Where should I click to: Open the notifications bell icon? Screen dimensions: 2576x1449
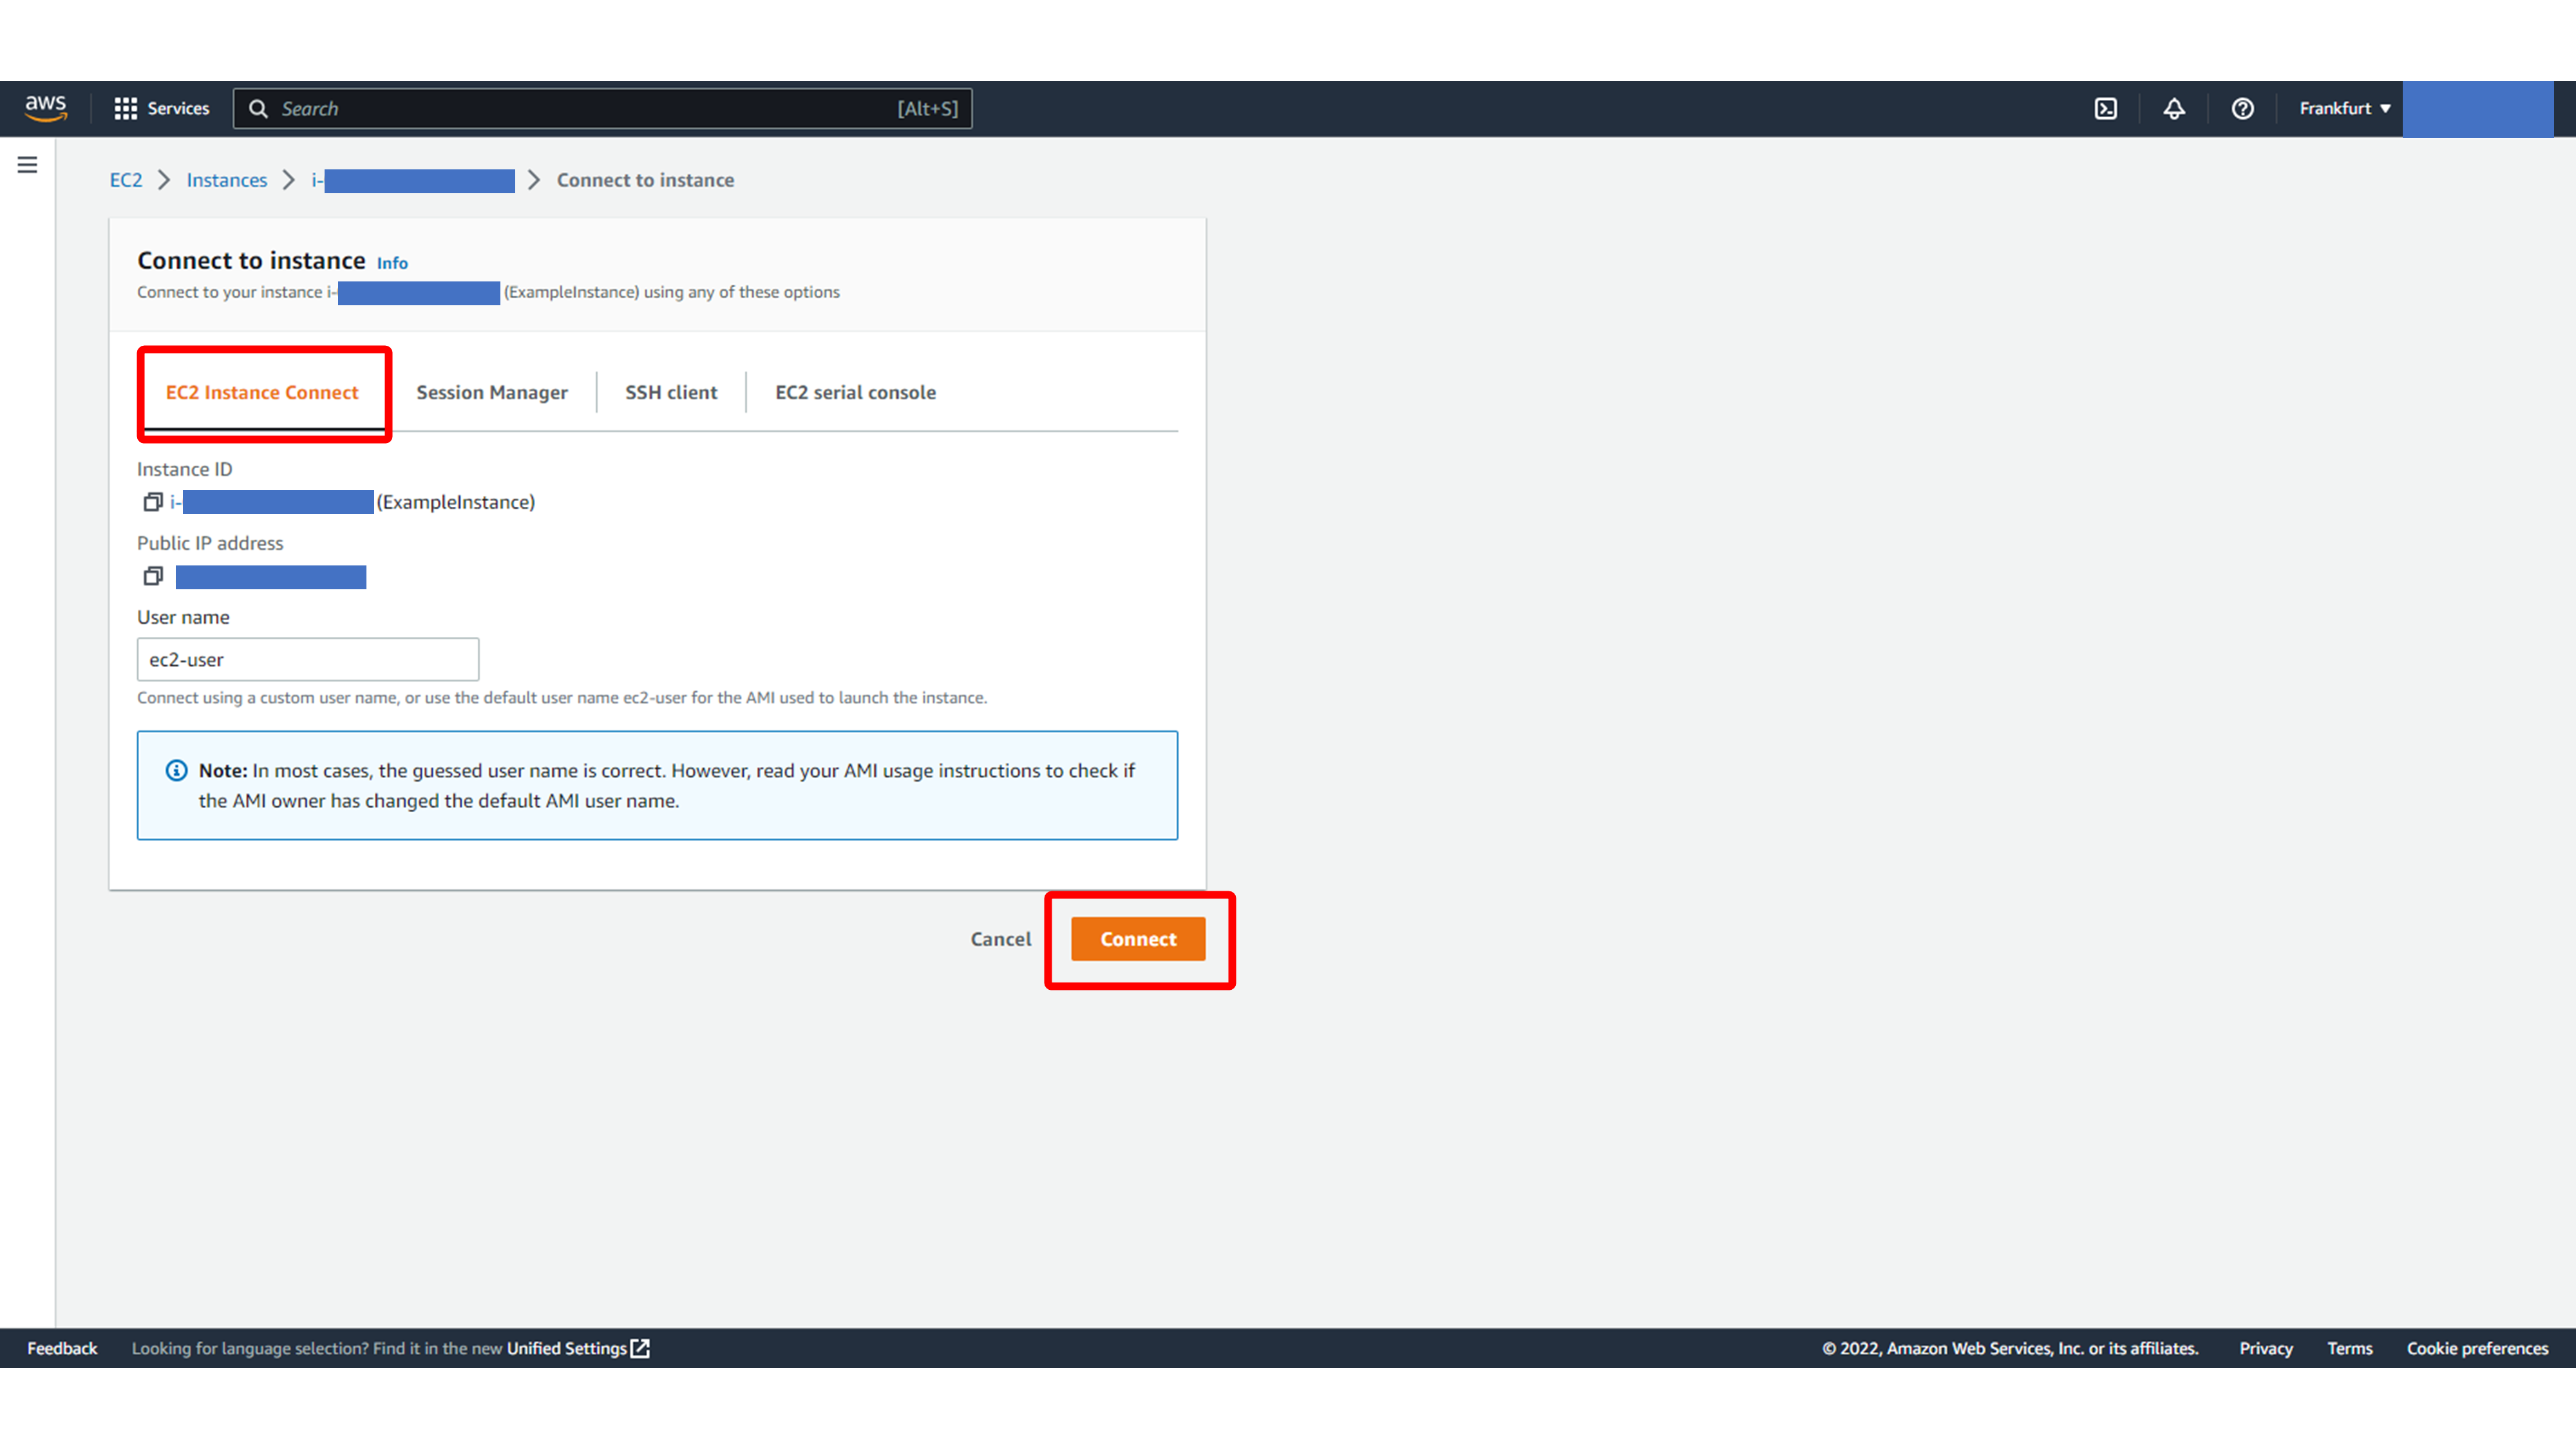tap(2174, 108)
